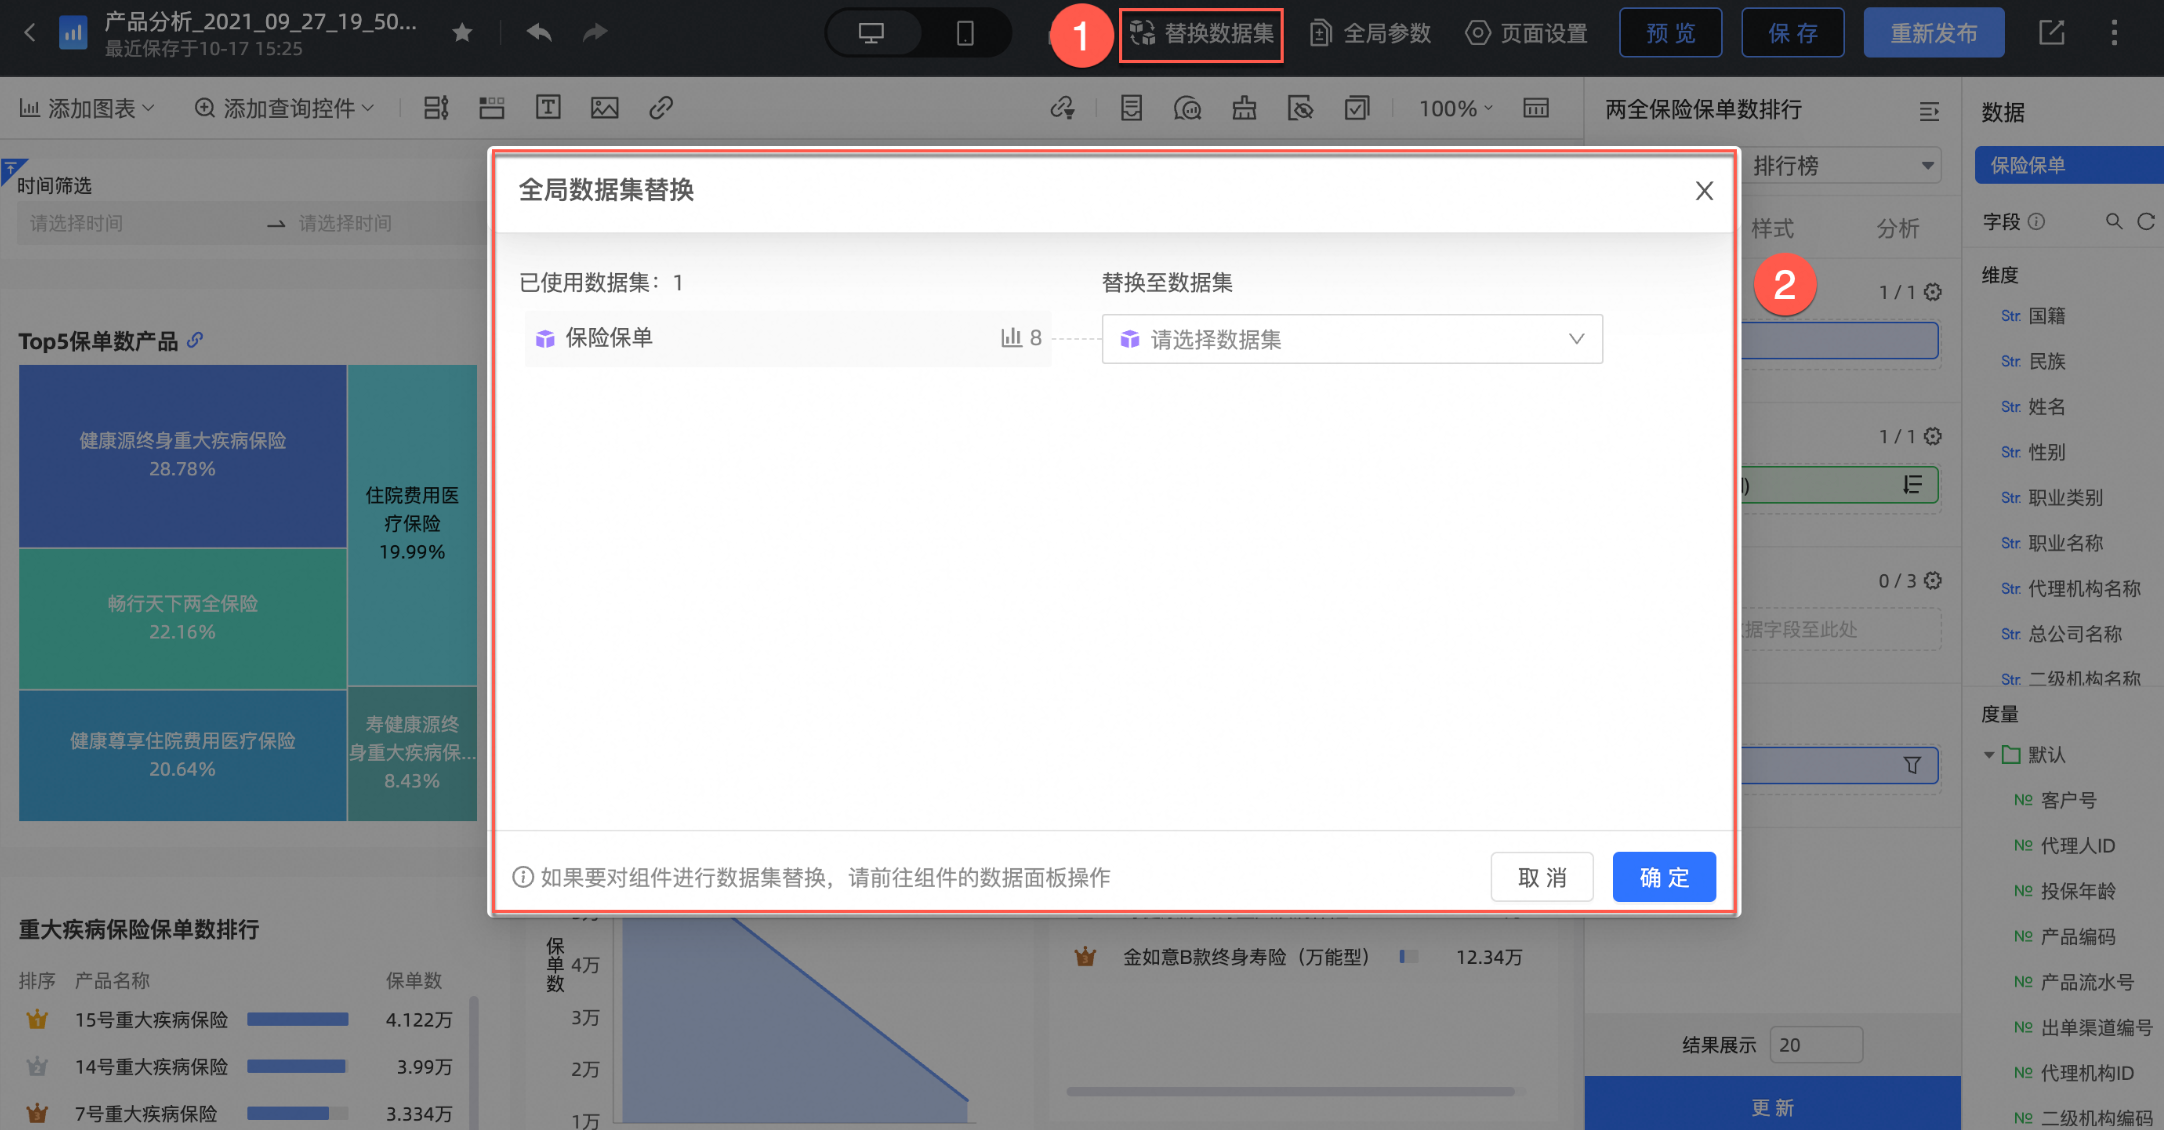Click the checkmark box icon in the toolbar

[x=1357, y=108]
